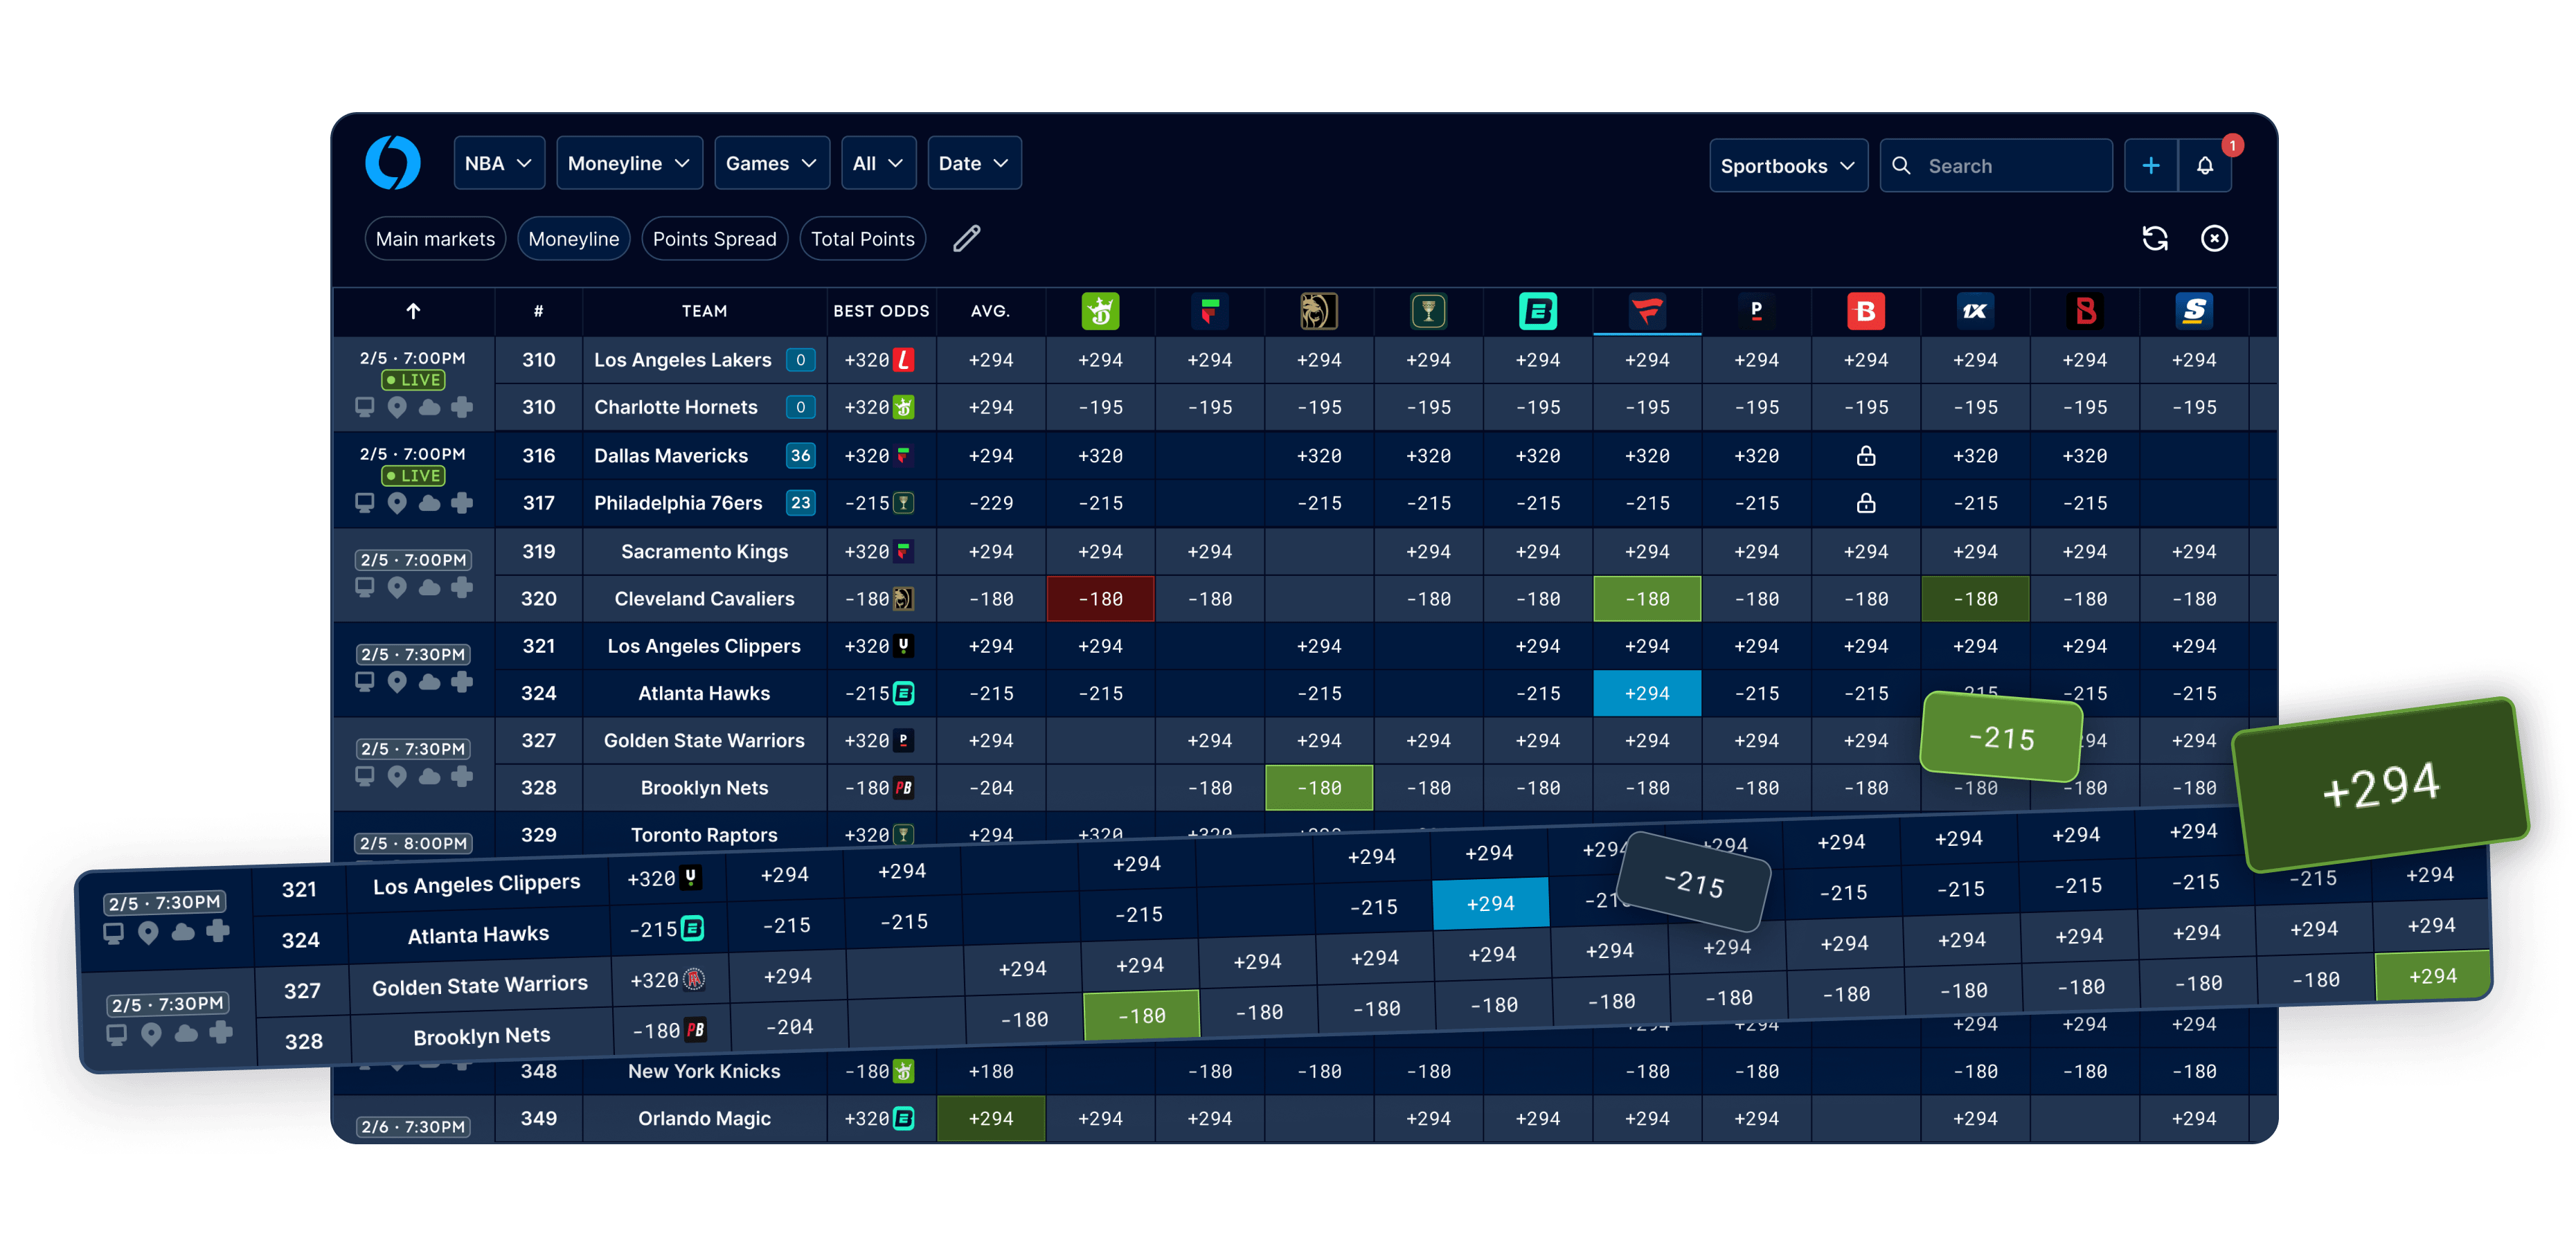Click the refresh odds icon
Viewport: 2576px width, 1246px height.
(2155, 238)
